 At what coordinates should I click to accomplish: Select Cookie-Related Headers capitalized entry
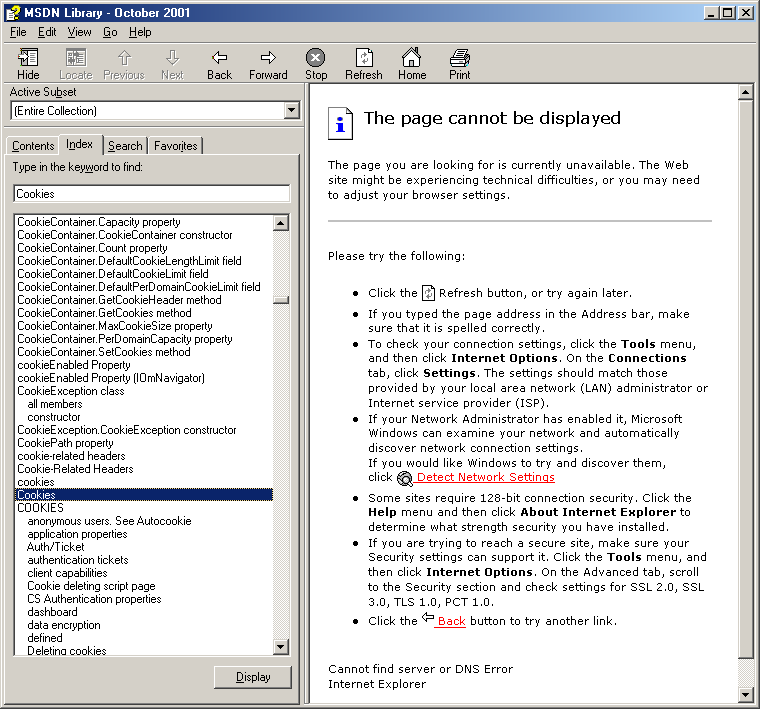pyautogui.click(x=75, y=469)
